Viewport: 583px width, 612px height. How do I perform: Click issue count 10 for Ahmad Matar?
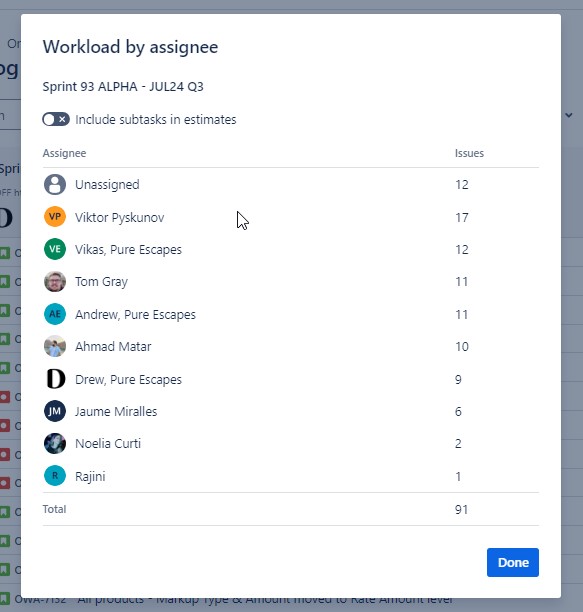tap(462, 347)
